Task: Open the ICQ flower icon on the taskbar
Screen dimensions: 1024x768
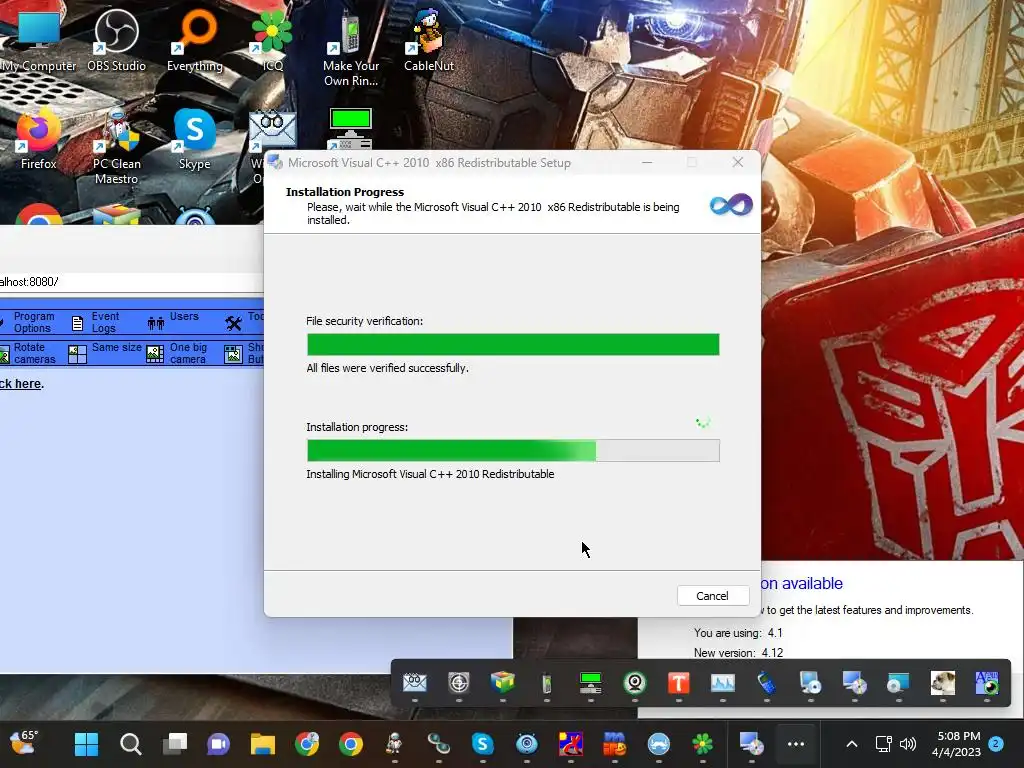Action: (703, 744)
